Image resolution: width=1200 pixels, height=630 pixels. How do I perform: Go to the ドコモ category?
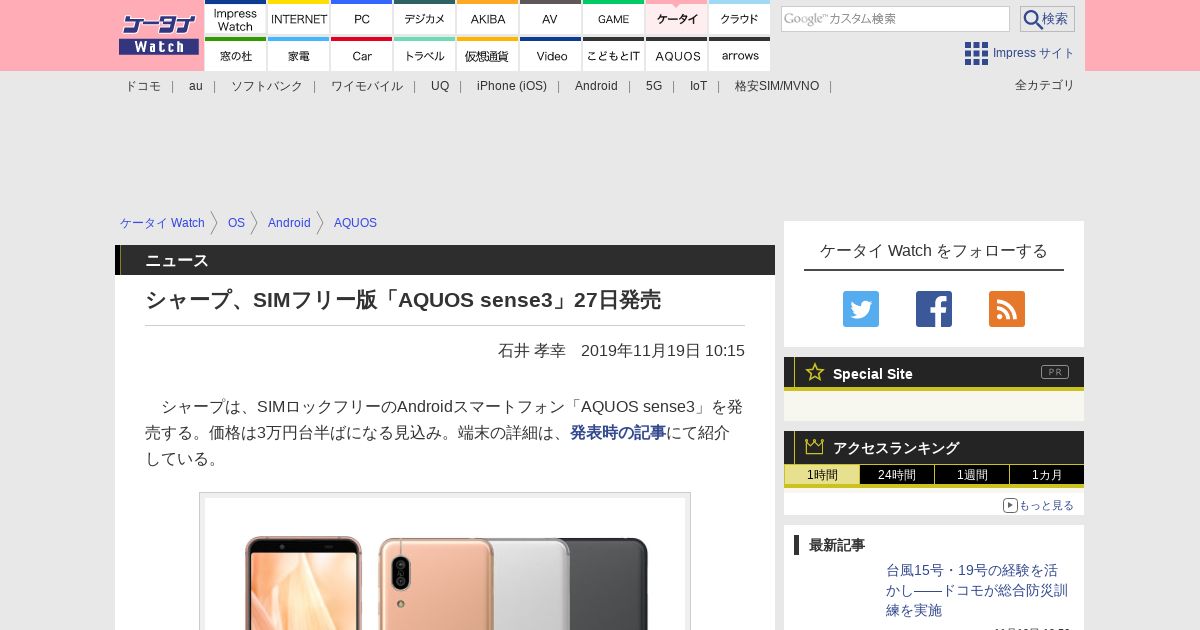tap(143, 86)
